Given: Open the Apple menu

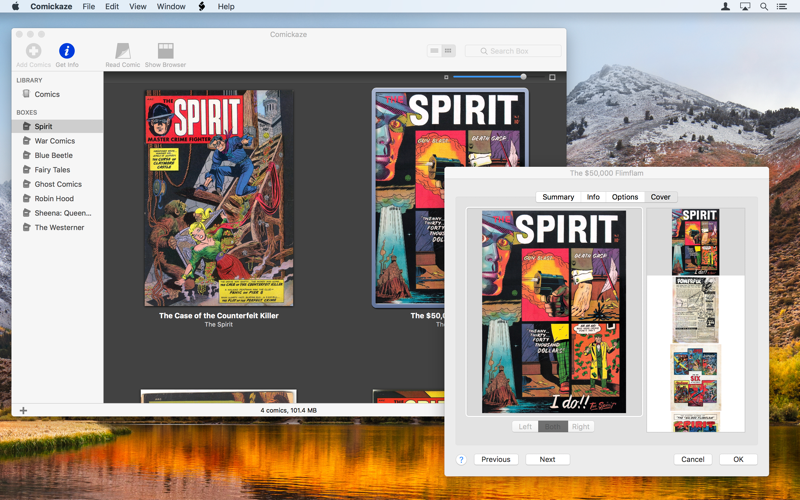Looking at the screenshot, I should pyautogui.click(x=16, y=6).
